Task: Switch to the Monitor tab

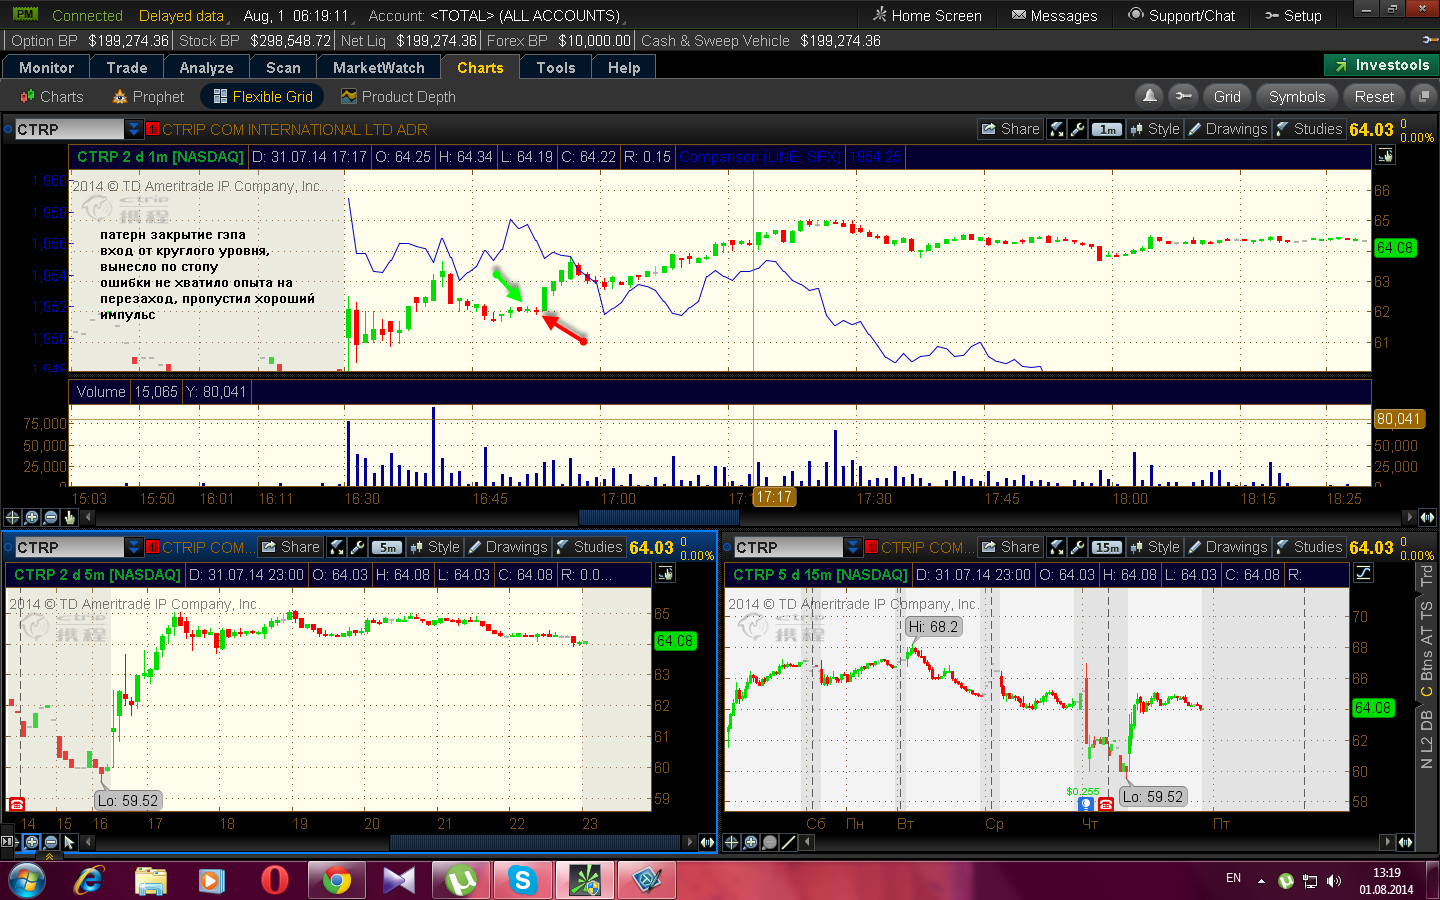Action: [x=46, y=68]
